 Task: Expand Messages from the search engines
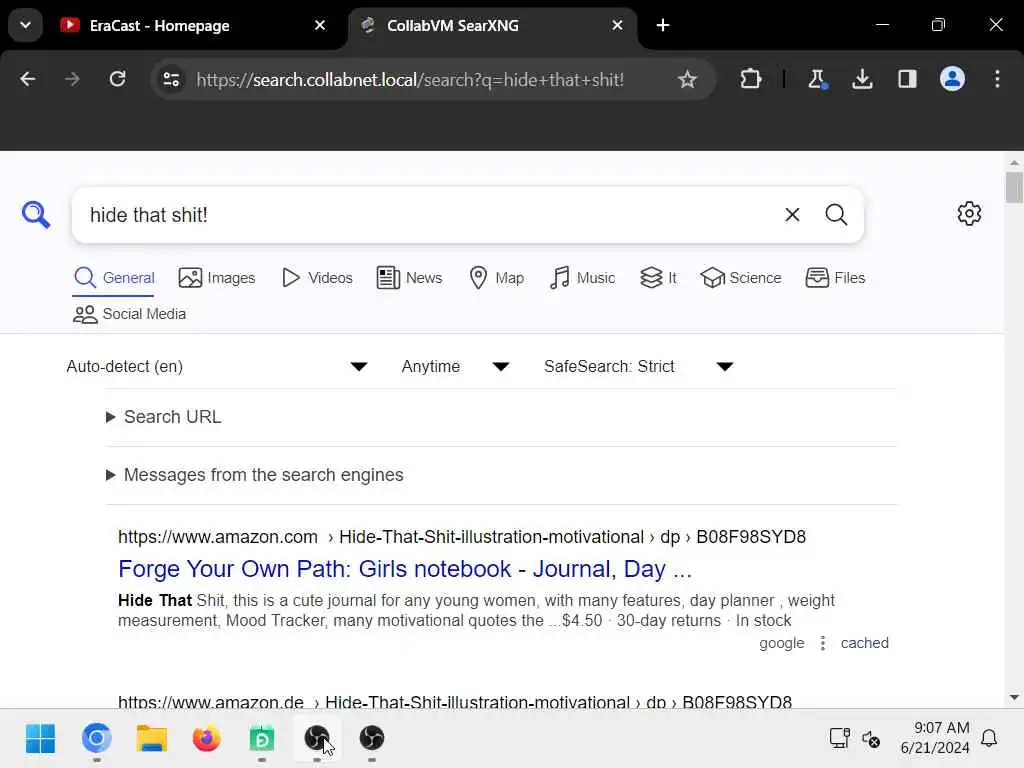pyautogui.click(x=255, y=475)
